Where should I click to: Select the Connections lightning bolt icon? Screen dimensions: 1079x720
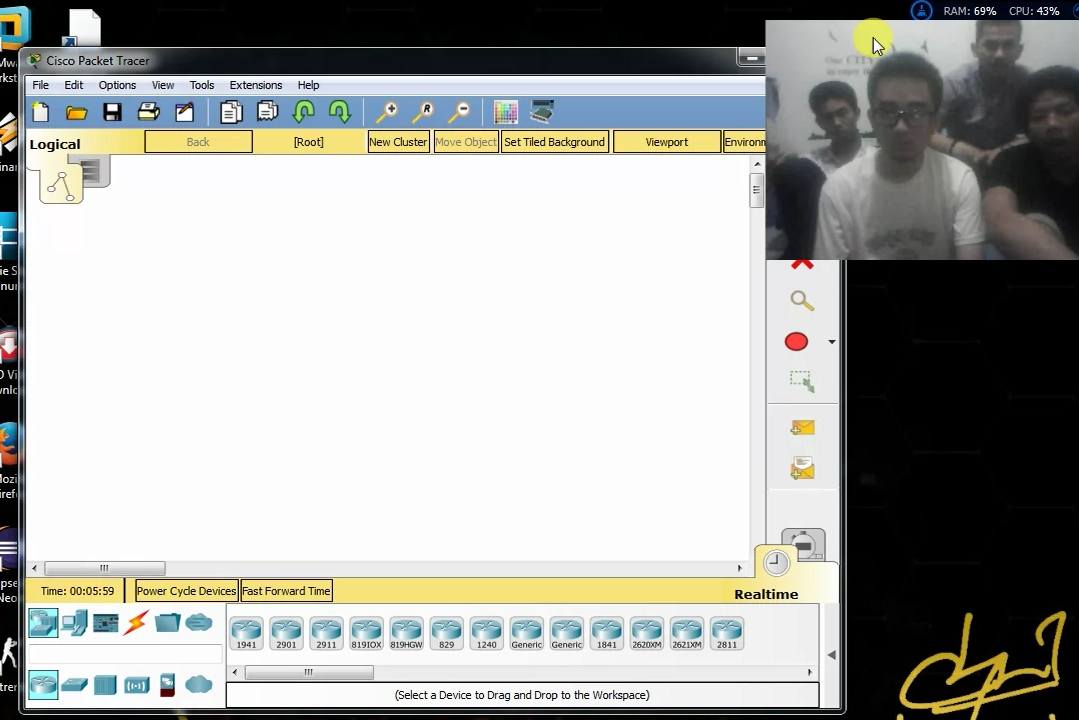point(136,624)
